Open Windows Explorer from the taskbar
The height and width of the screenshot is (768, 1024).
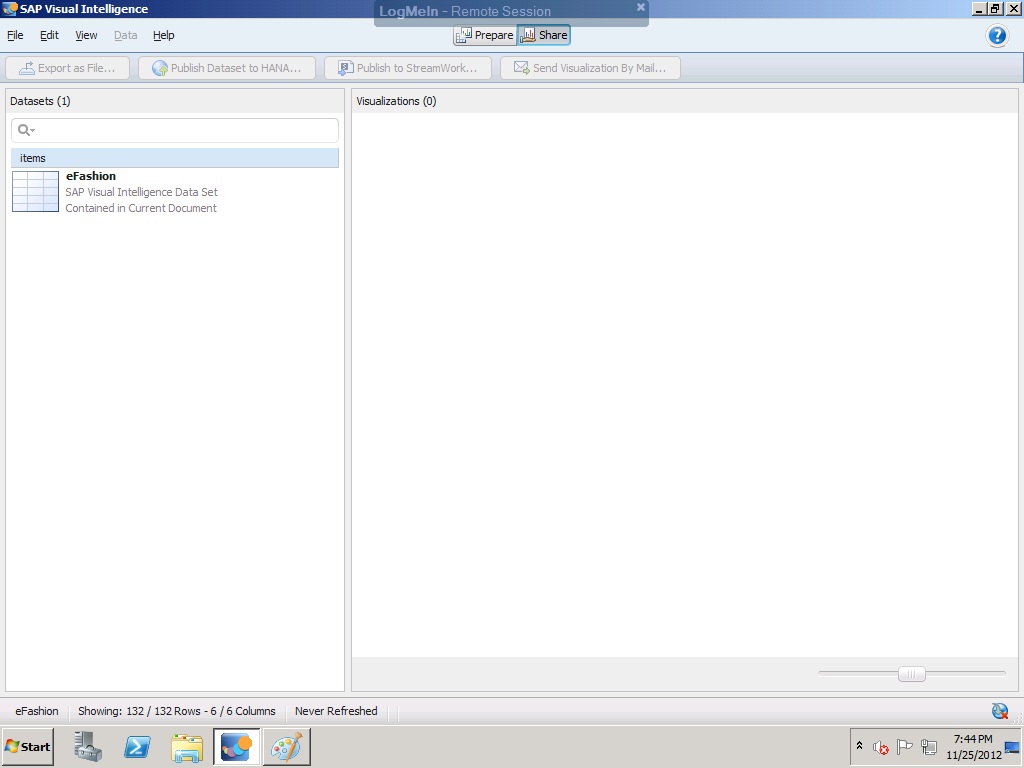(x=187, y=747)
